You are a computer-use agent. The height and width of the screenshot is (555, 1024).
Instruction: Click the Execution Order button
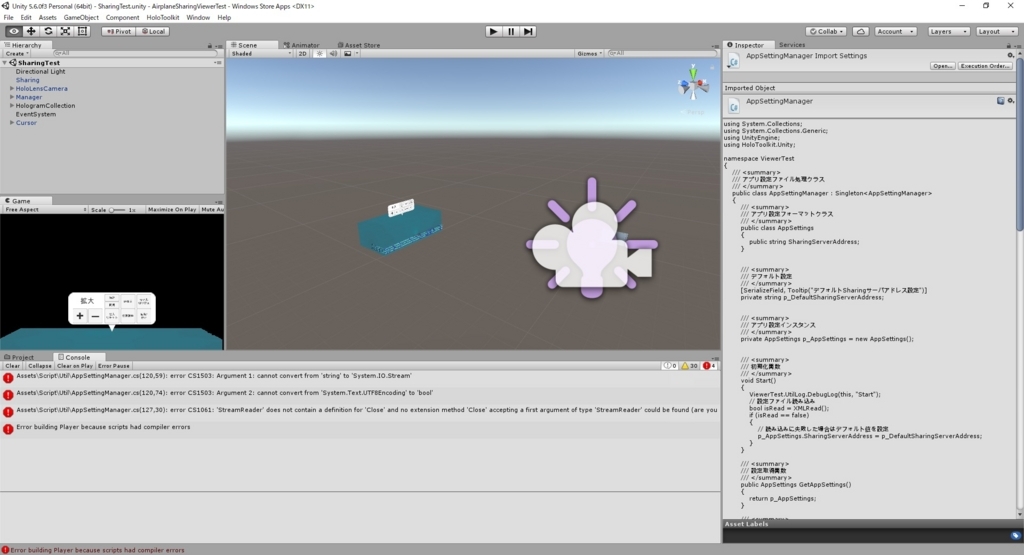coord(985,66)
